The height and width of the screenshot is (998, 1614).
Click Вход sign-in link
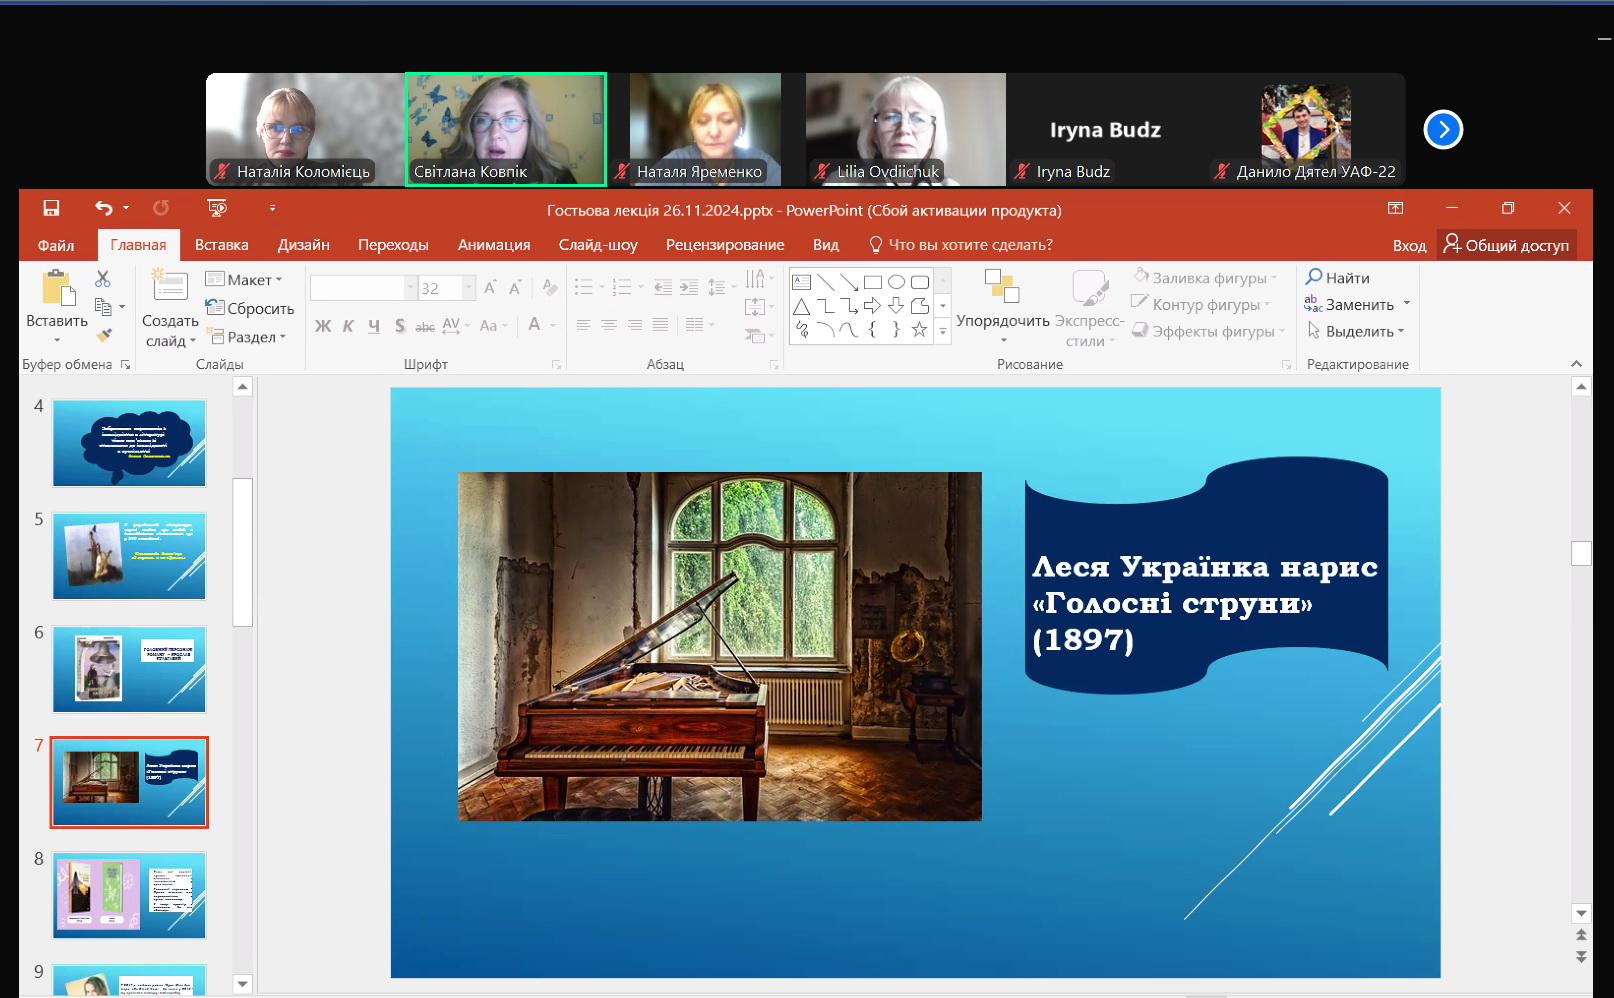[x=1409, y=245]
